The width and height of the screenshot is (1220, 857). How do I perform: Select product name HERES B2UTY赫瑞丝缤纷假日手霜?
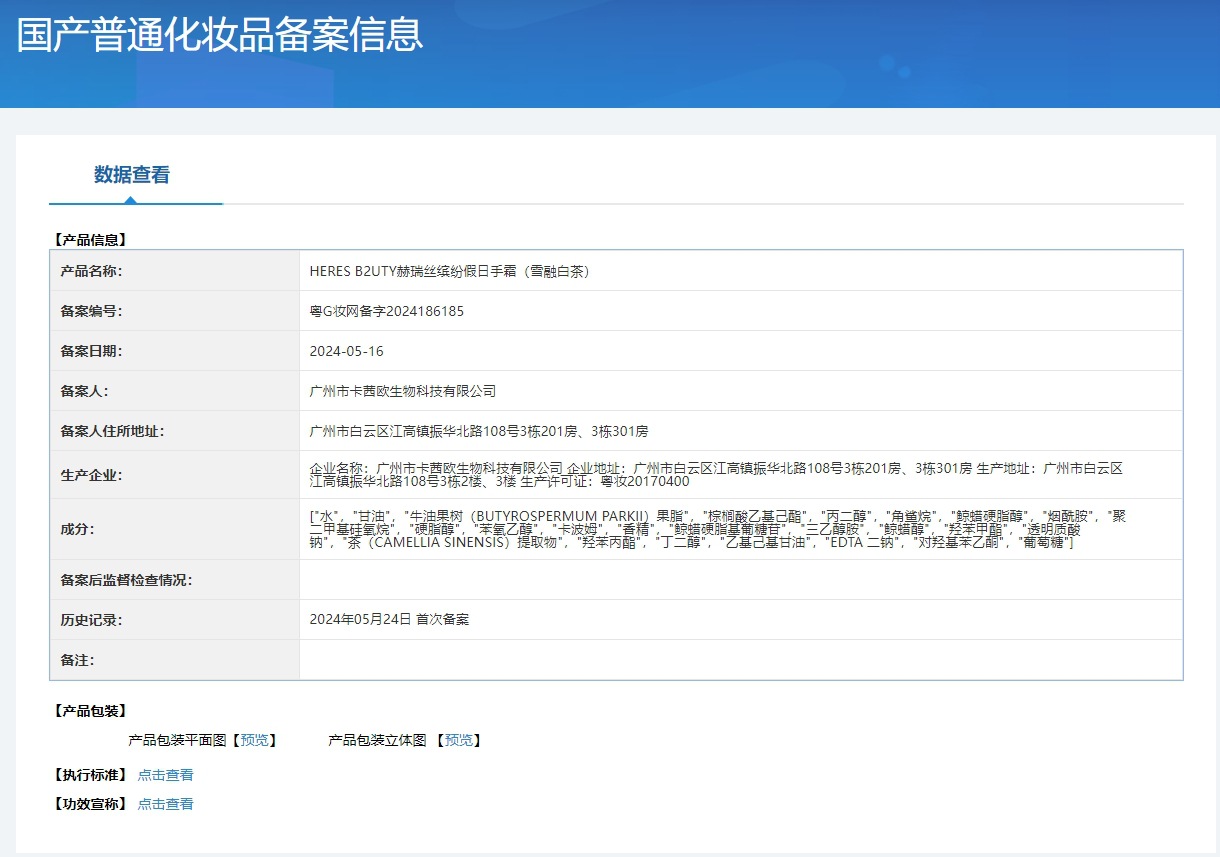(x=450, y=271)
